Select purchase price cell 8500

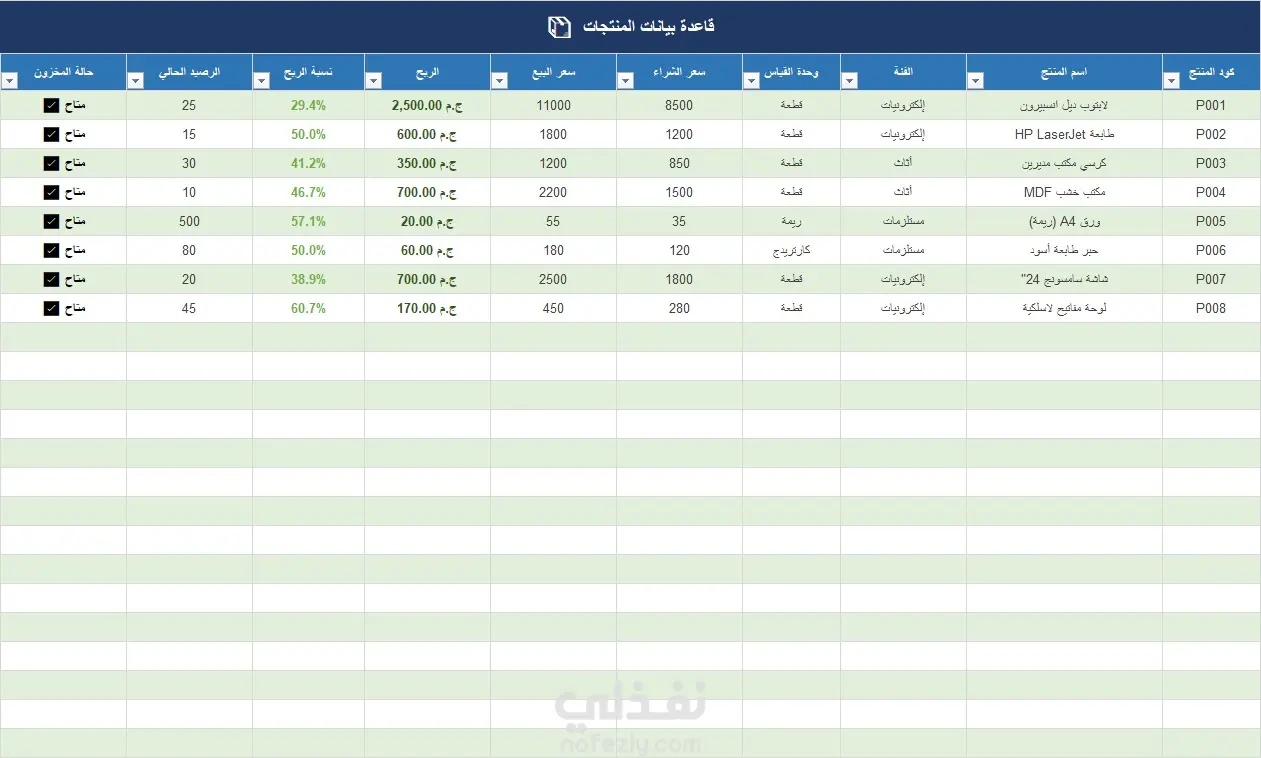[x=679, y=105]
